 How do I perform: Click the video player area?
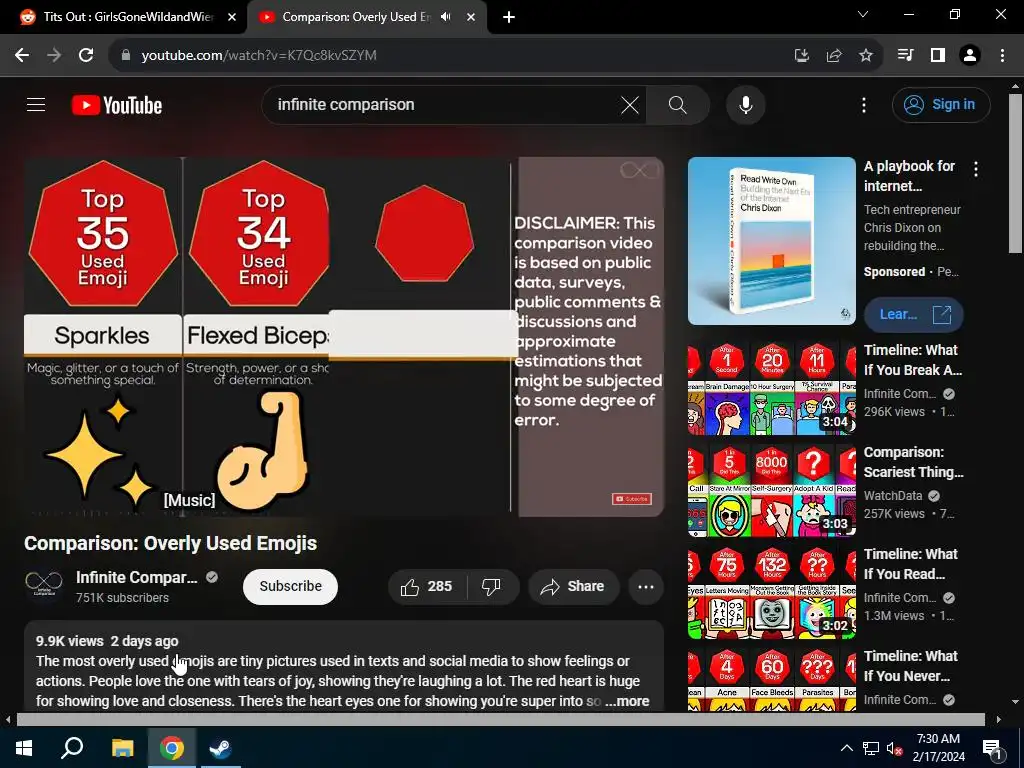tap(344, 336)
